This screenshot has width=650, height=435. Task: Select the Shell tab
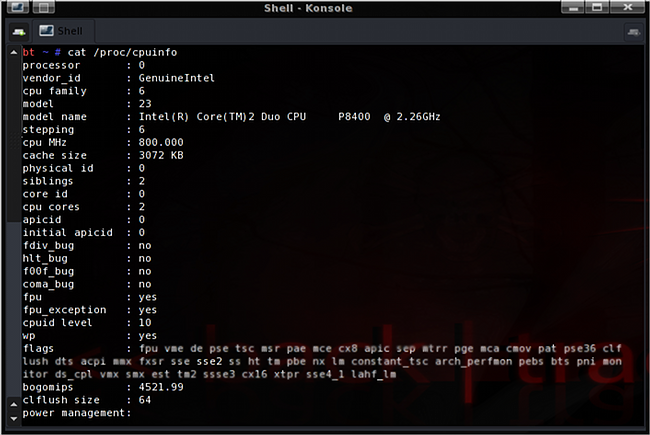(62, 31)
